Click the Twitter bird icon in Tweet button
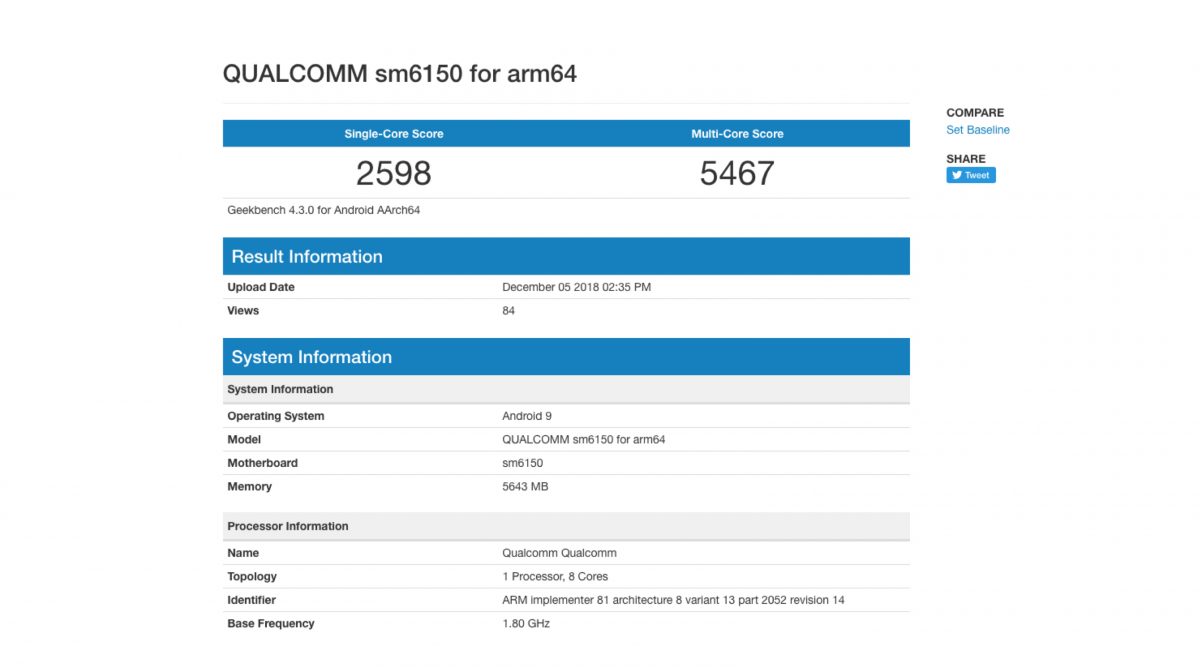The width and height of the screenshot is (1200, 672). coord(957,175)
